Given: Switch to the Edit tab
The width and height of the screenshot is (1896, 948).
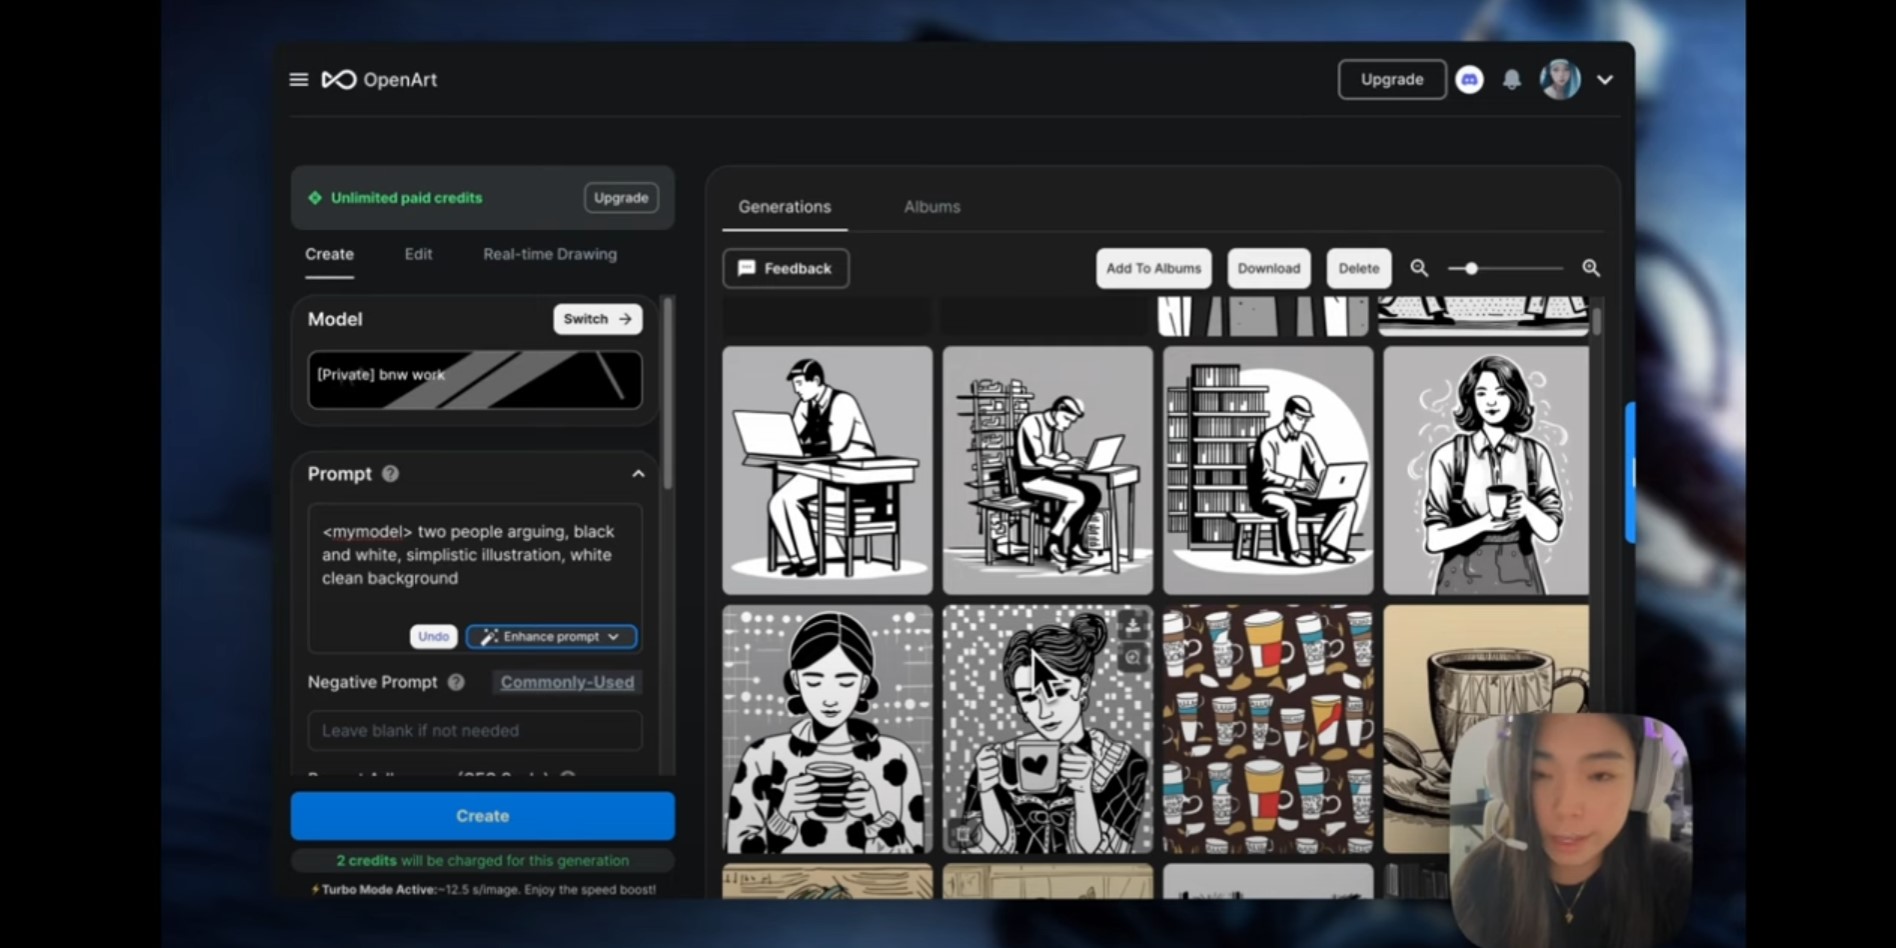Looking at the screenshot, I should point(418,254).
